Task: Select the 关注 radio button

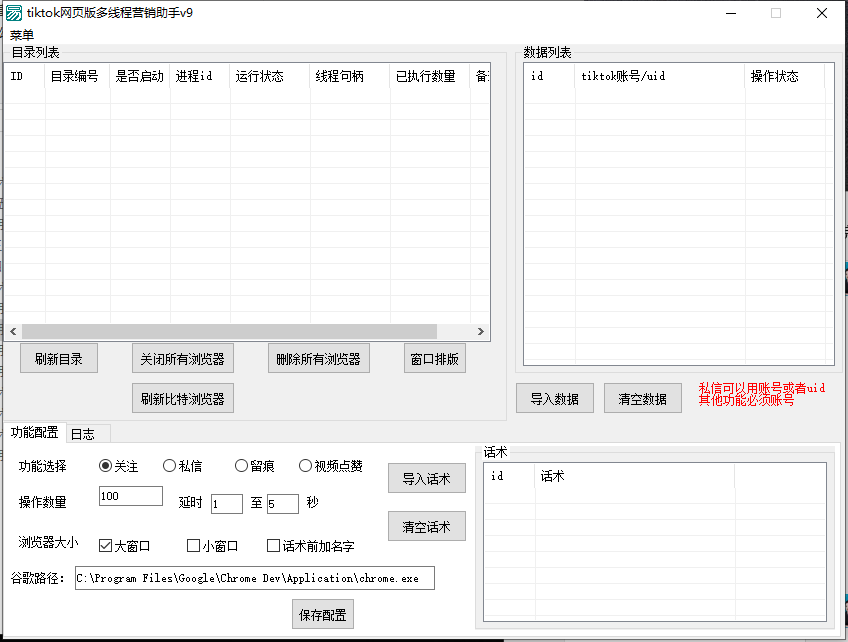Action: click(105, 466)
